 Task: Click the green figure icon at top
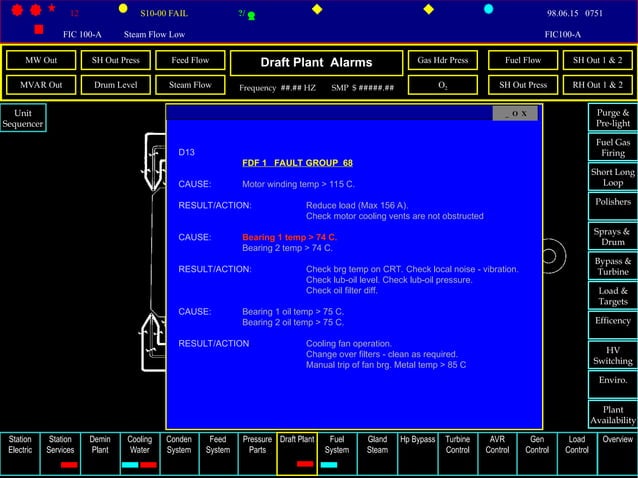pos(251,16)
